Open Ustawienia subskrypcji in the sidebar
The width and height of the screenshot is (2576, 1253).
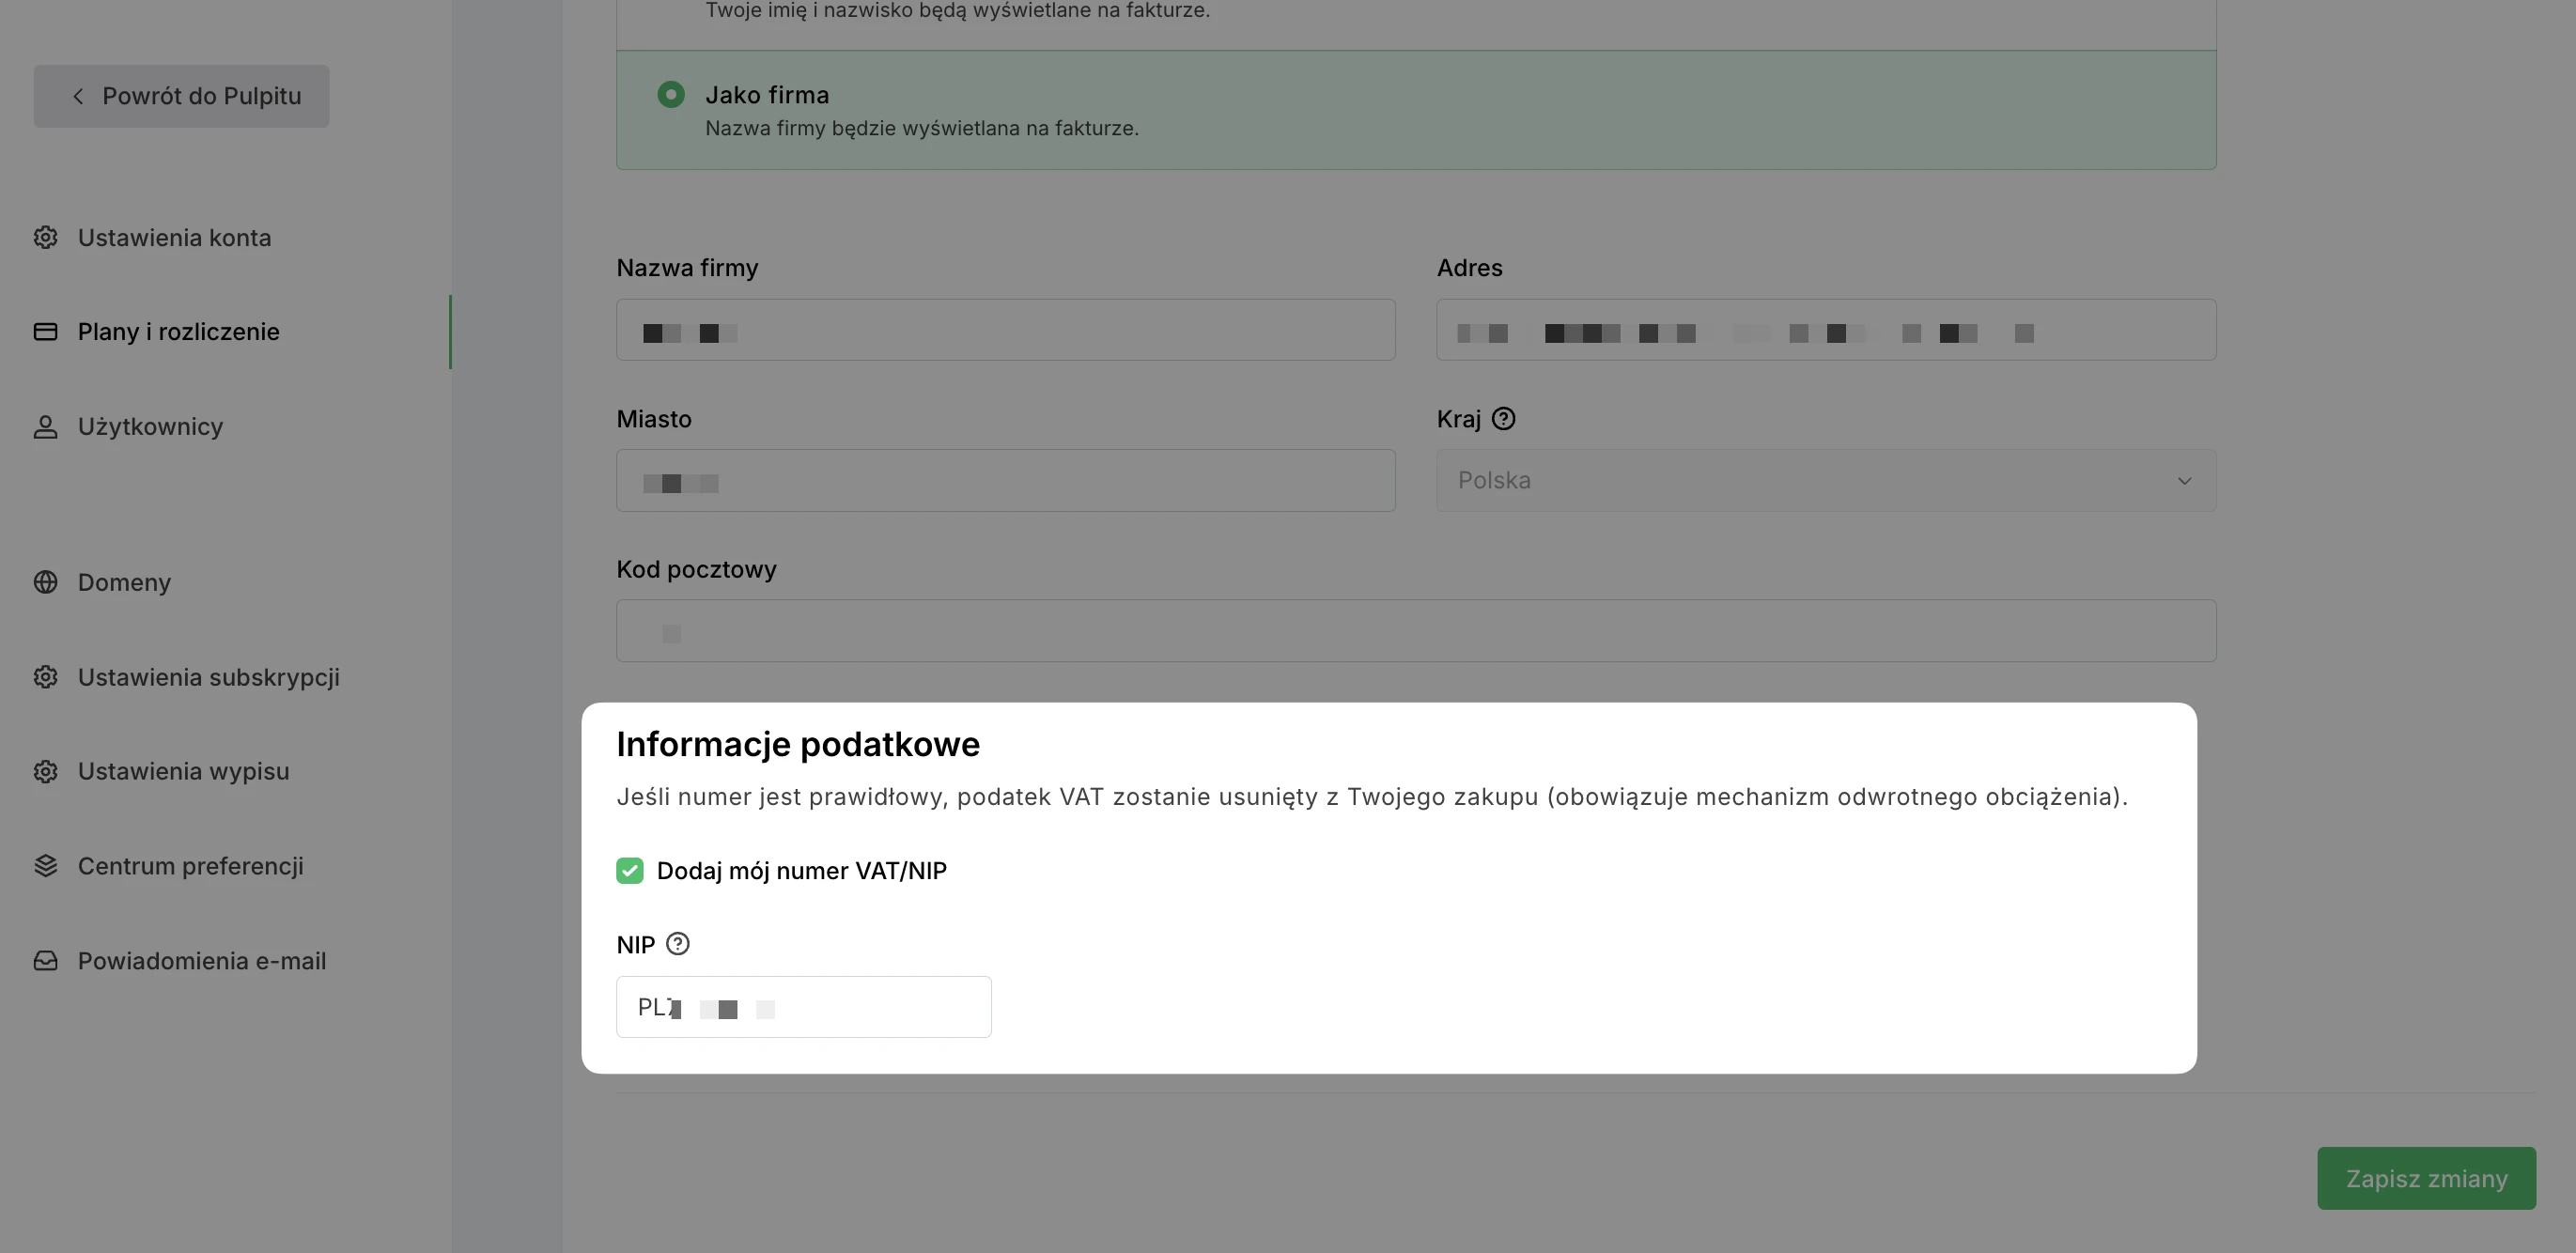tap(208, 678)
